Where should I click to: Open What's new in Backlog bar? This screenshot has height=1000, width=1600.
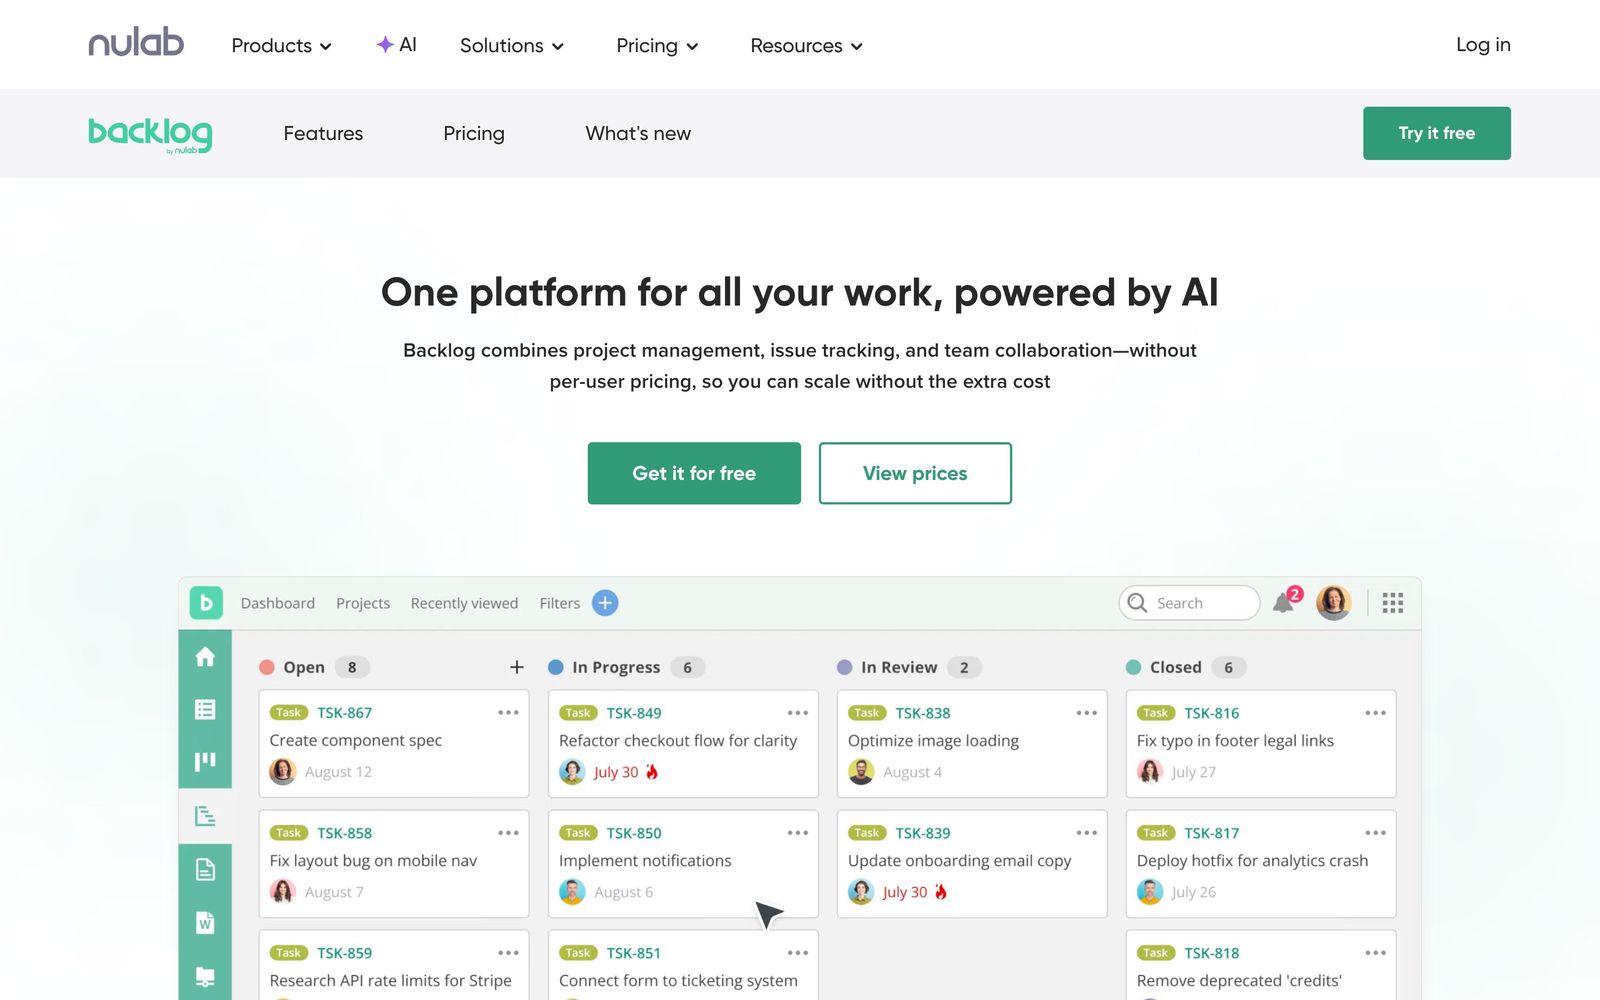click(638, 133)
